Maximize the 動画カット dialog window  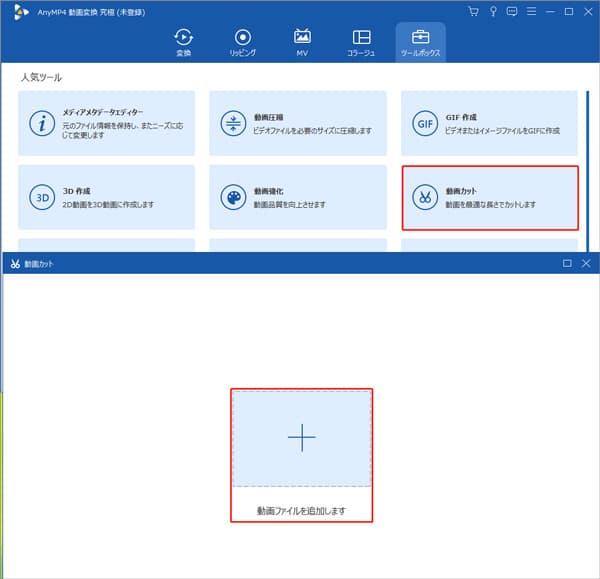pos(567,263)
